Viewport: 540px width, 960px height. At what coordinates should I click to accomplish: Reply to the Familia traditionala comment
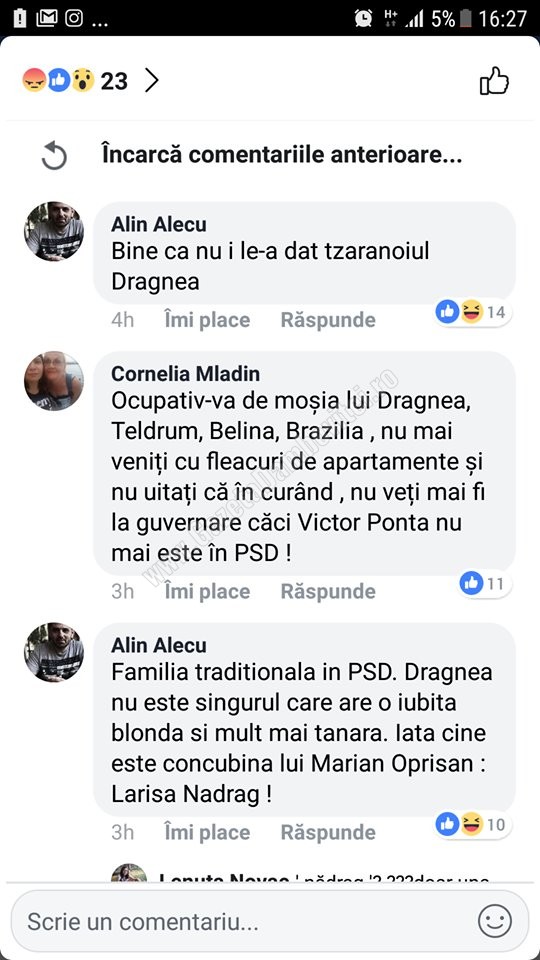[x=328, y=833]
